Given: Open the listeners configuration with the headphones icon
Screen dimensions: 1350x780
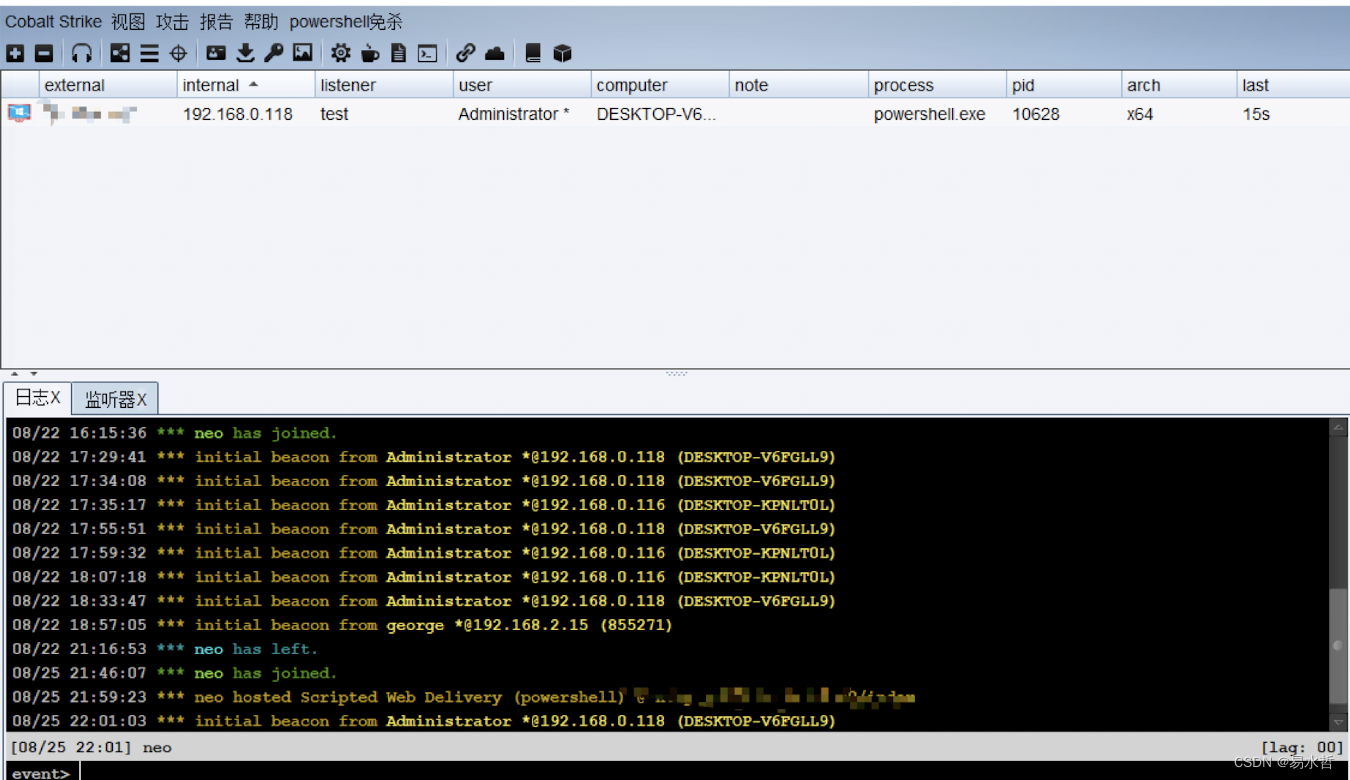Looking at the screenshot, I should (x=82, y=53).
